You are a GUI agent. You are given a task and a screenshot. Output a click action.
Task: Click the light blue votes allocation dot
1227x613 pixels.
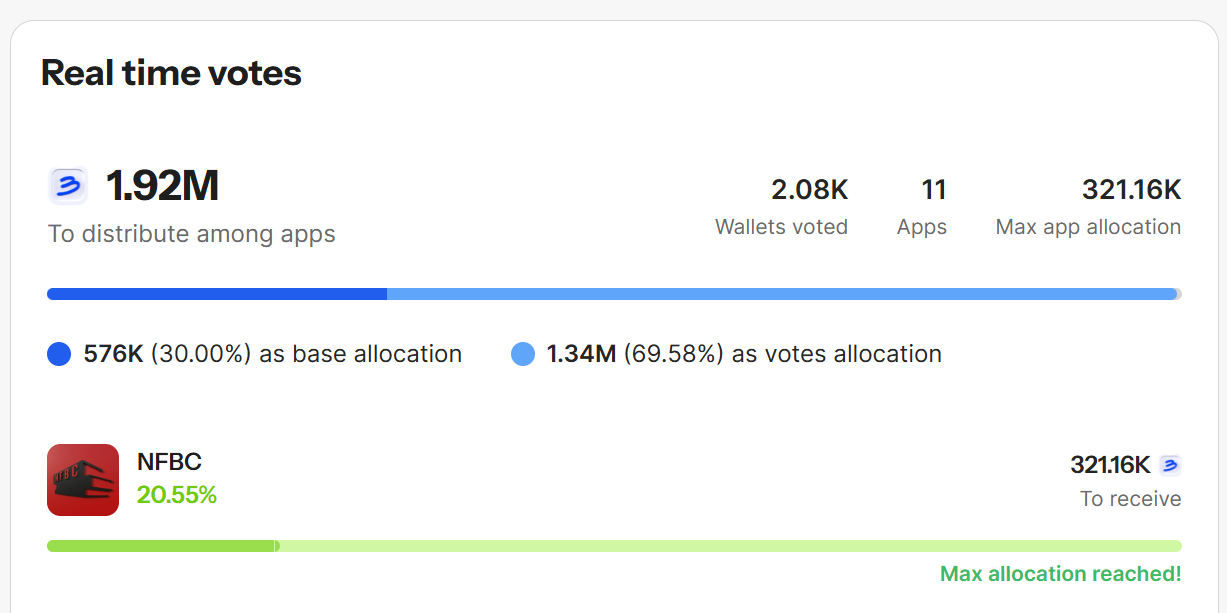(523, 354)
